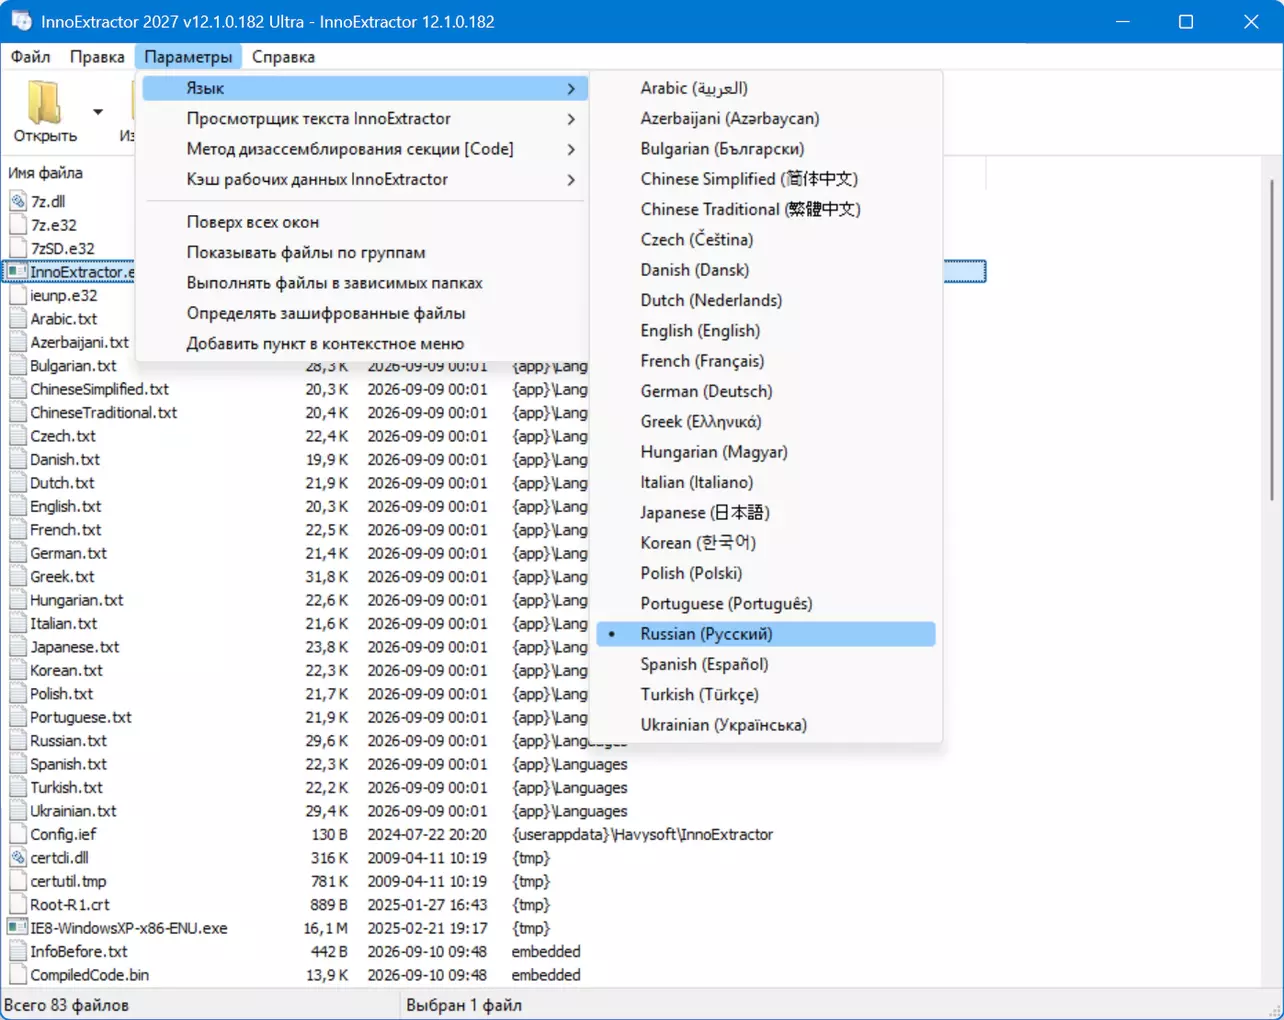
Task: Click the file icon beside ieunp.e32
Action: (18, 295)
